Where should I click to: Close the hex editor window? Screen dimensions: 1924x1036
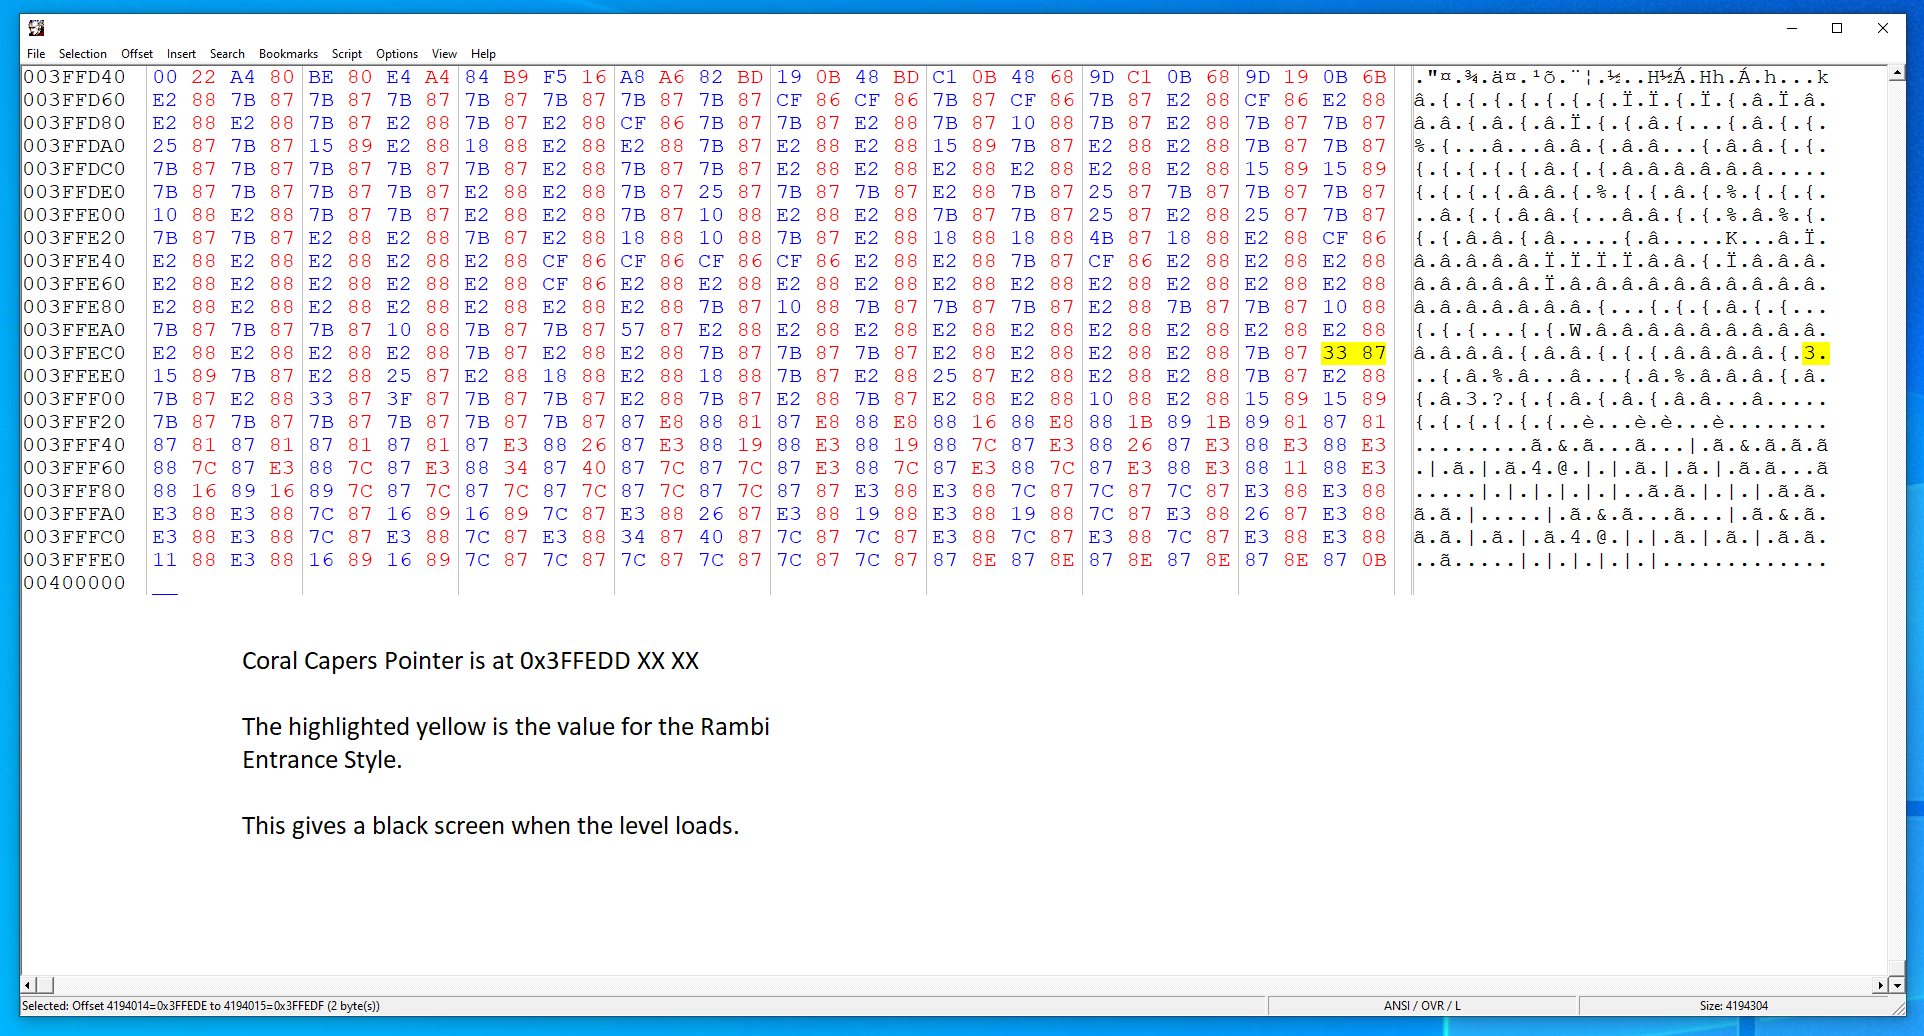1883,28
